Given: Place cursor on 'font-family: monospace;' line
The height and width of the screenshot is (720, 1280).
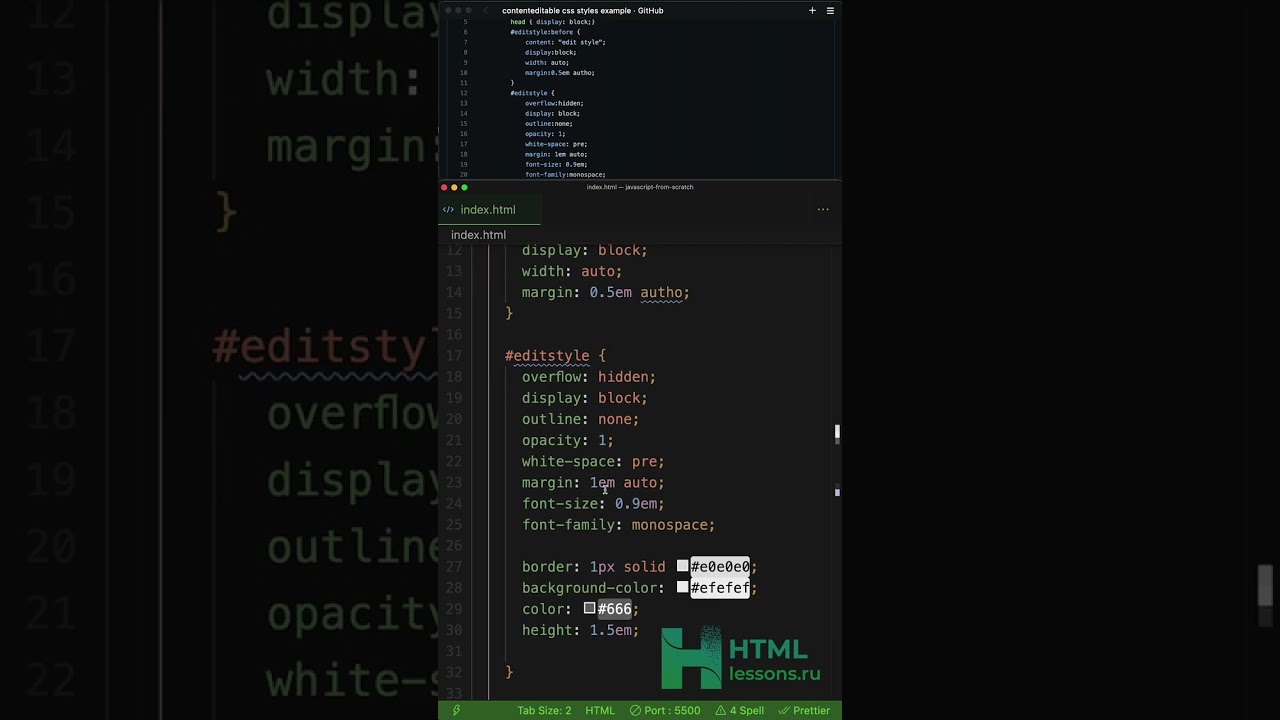Looking at the screenshot, I should click(x=618, y=524).
